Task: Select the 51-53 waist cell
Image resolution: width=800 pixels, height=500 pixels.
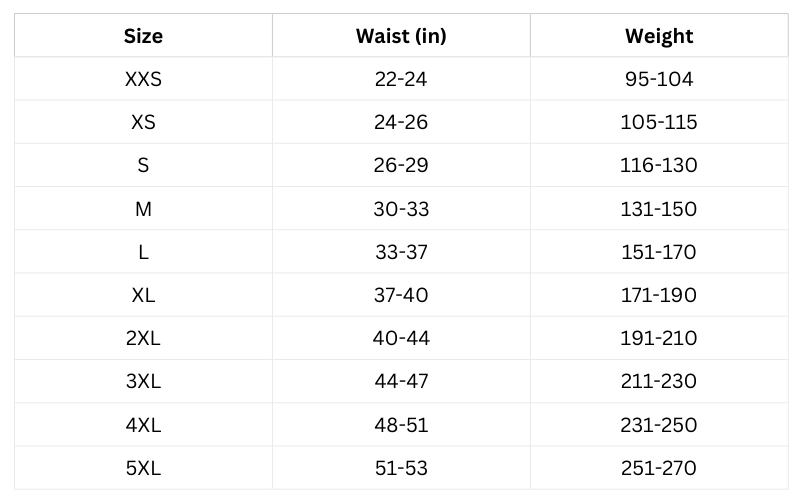Action: pyautogui.click(x=400, y=467)
